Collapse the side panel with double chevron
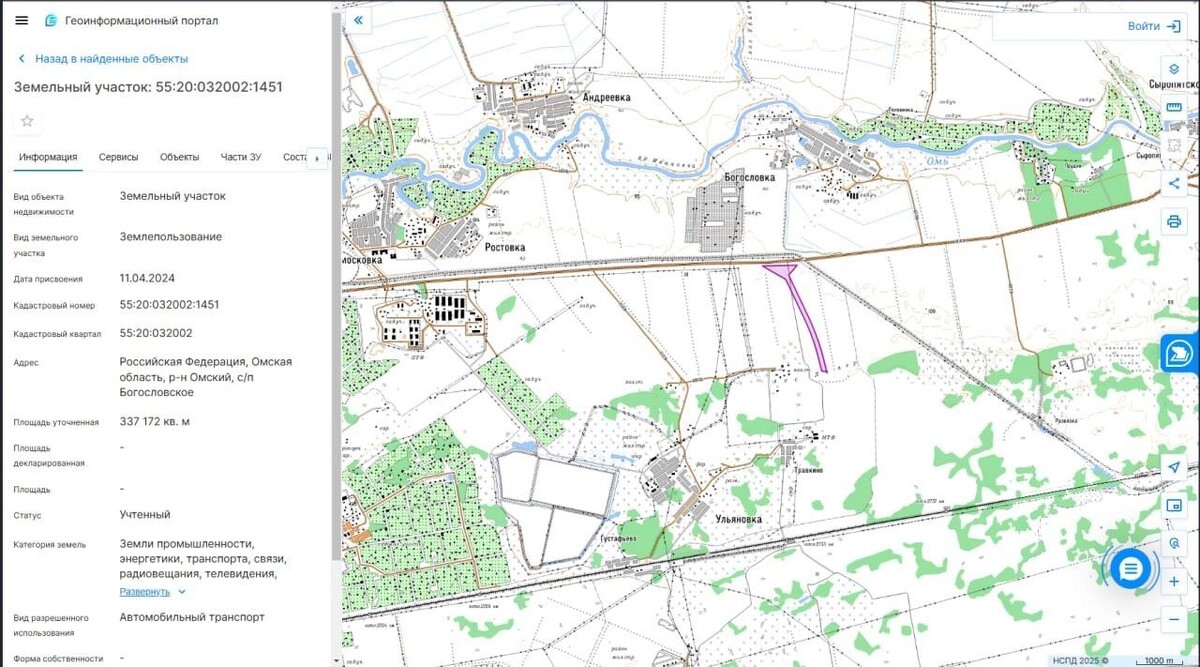The height and width of the screenshot is (667, 1200). (x=358, y=20)
